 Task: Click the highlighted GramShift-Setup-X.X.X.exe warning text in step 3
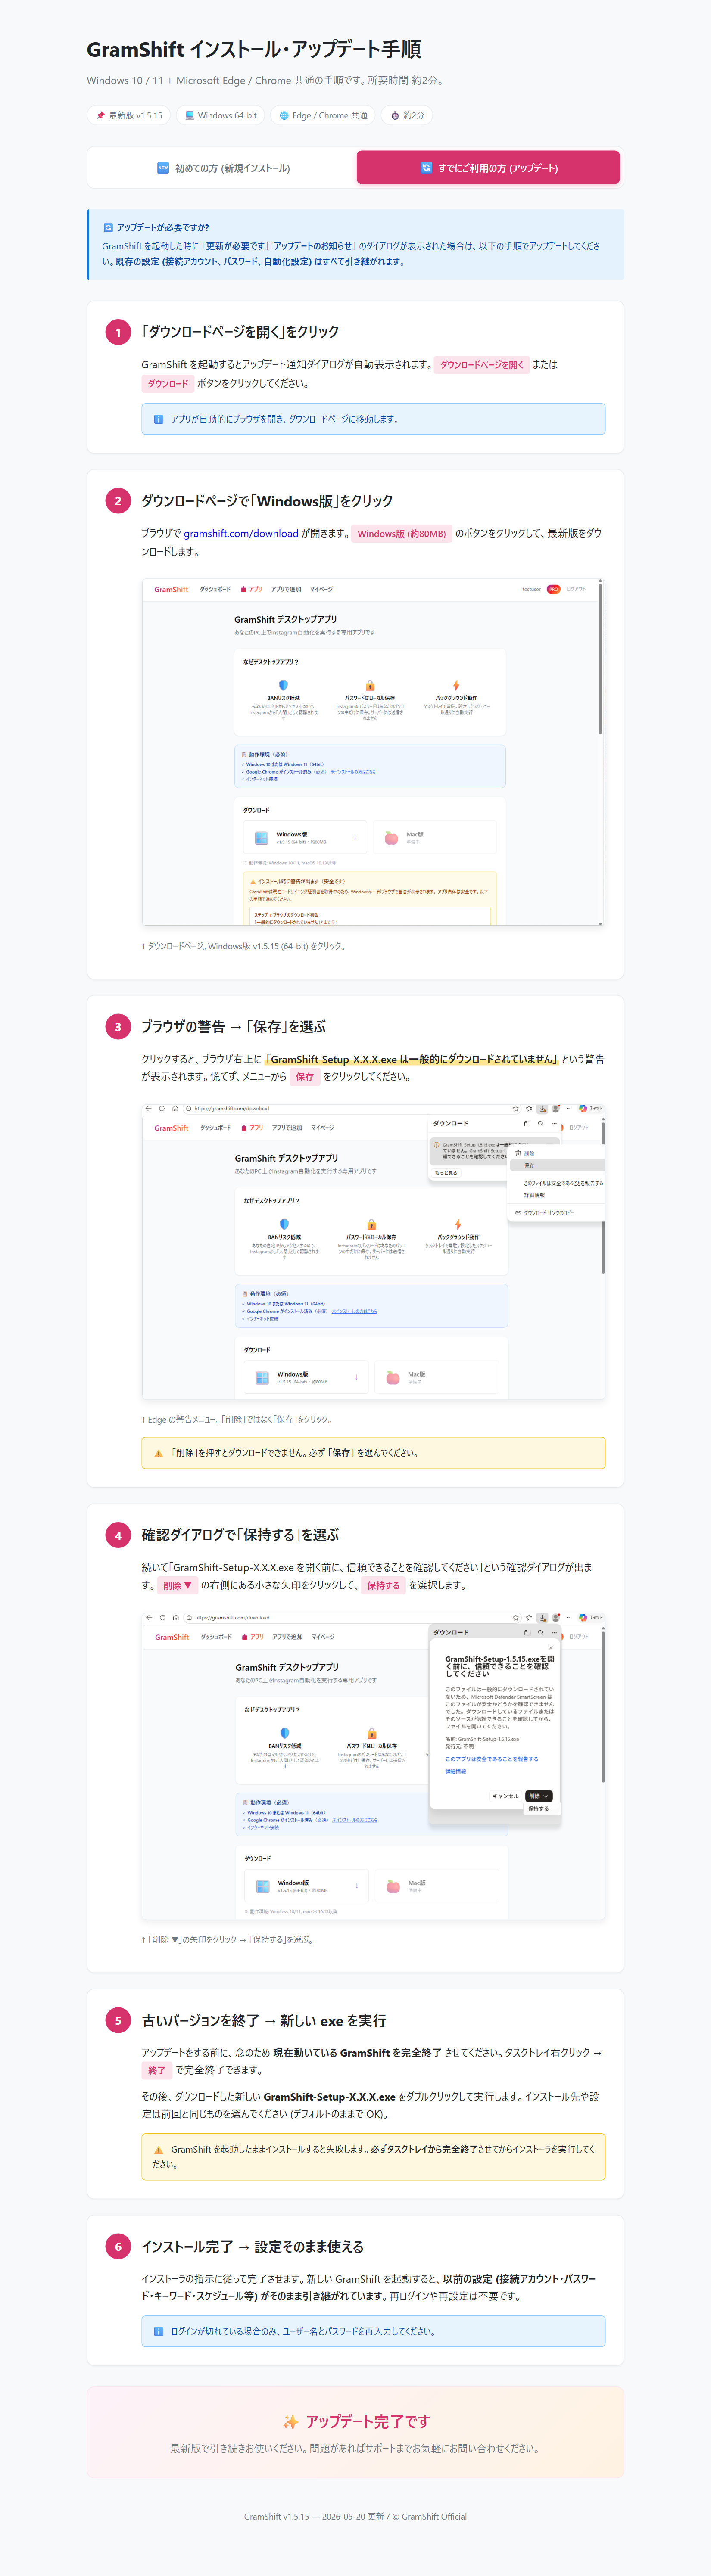pos(411,1059)
